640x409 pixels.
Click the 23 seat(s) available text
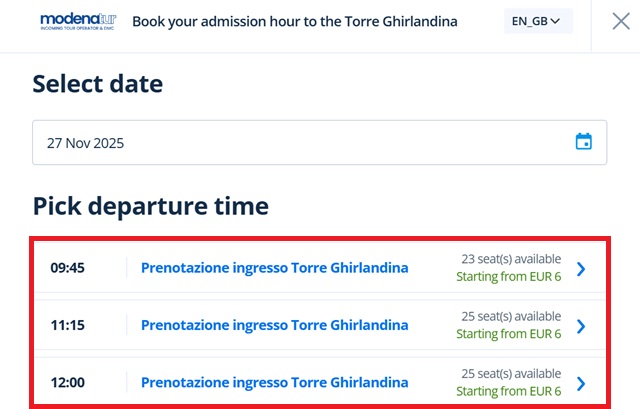tap(511, 259)
